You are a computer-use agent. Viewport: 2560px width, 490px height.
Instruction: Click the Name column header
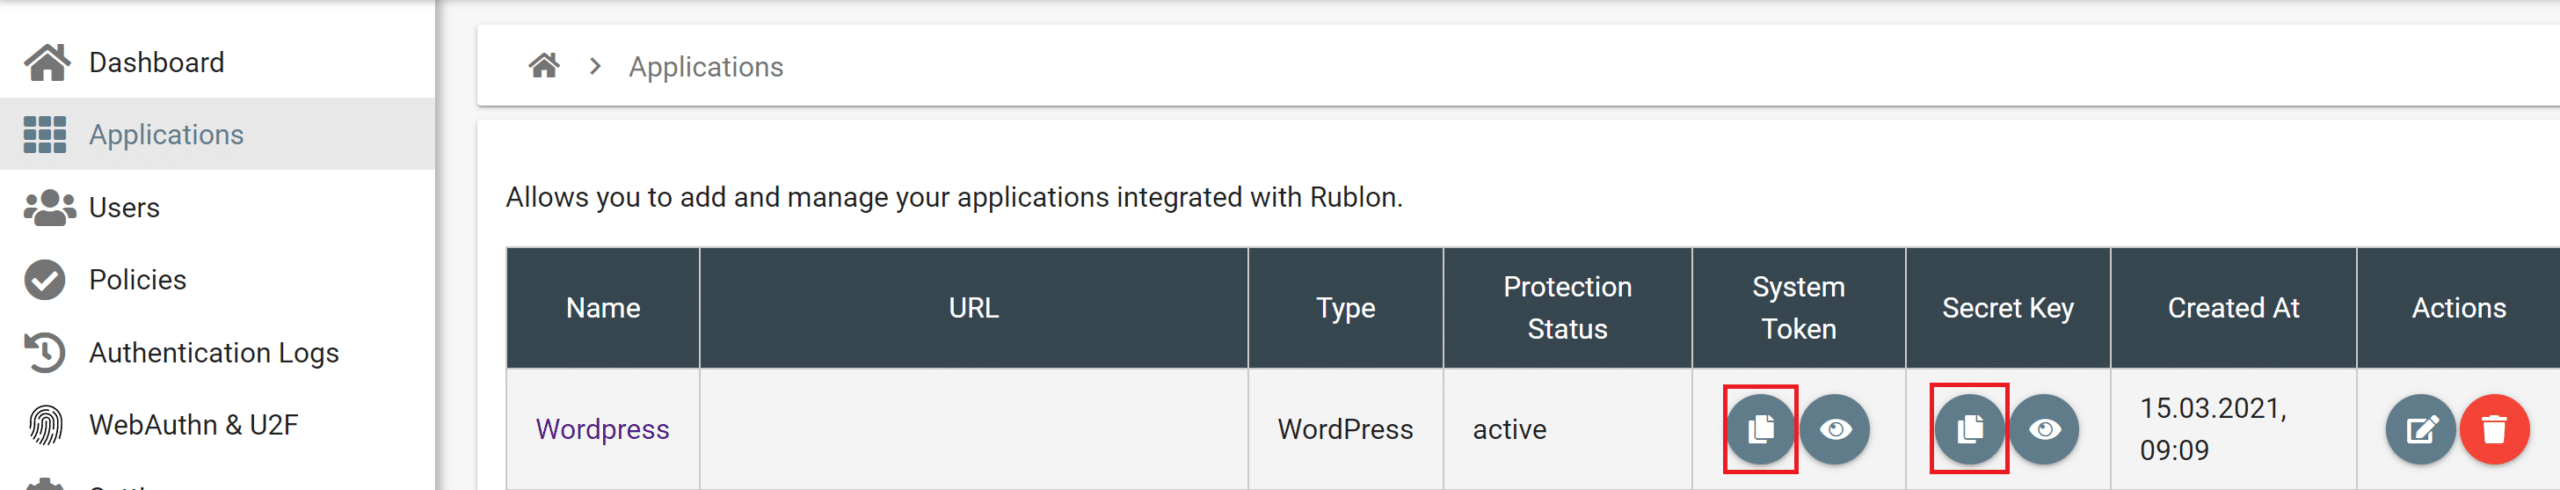click(603, 308)
